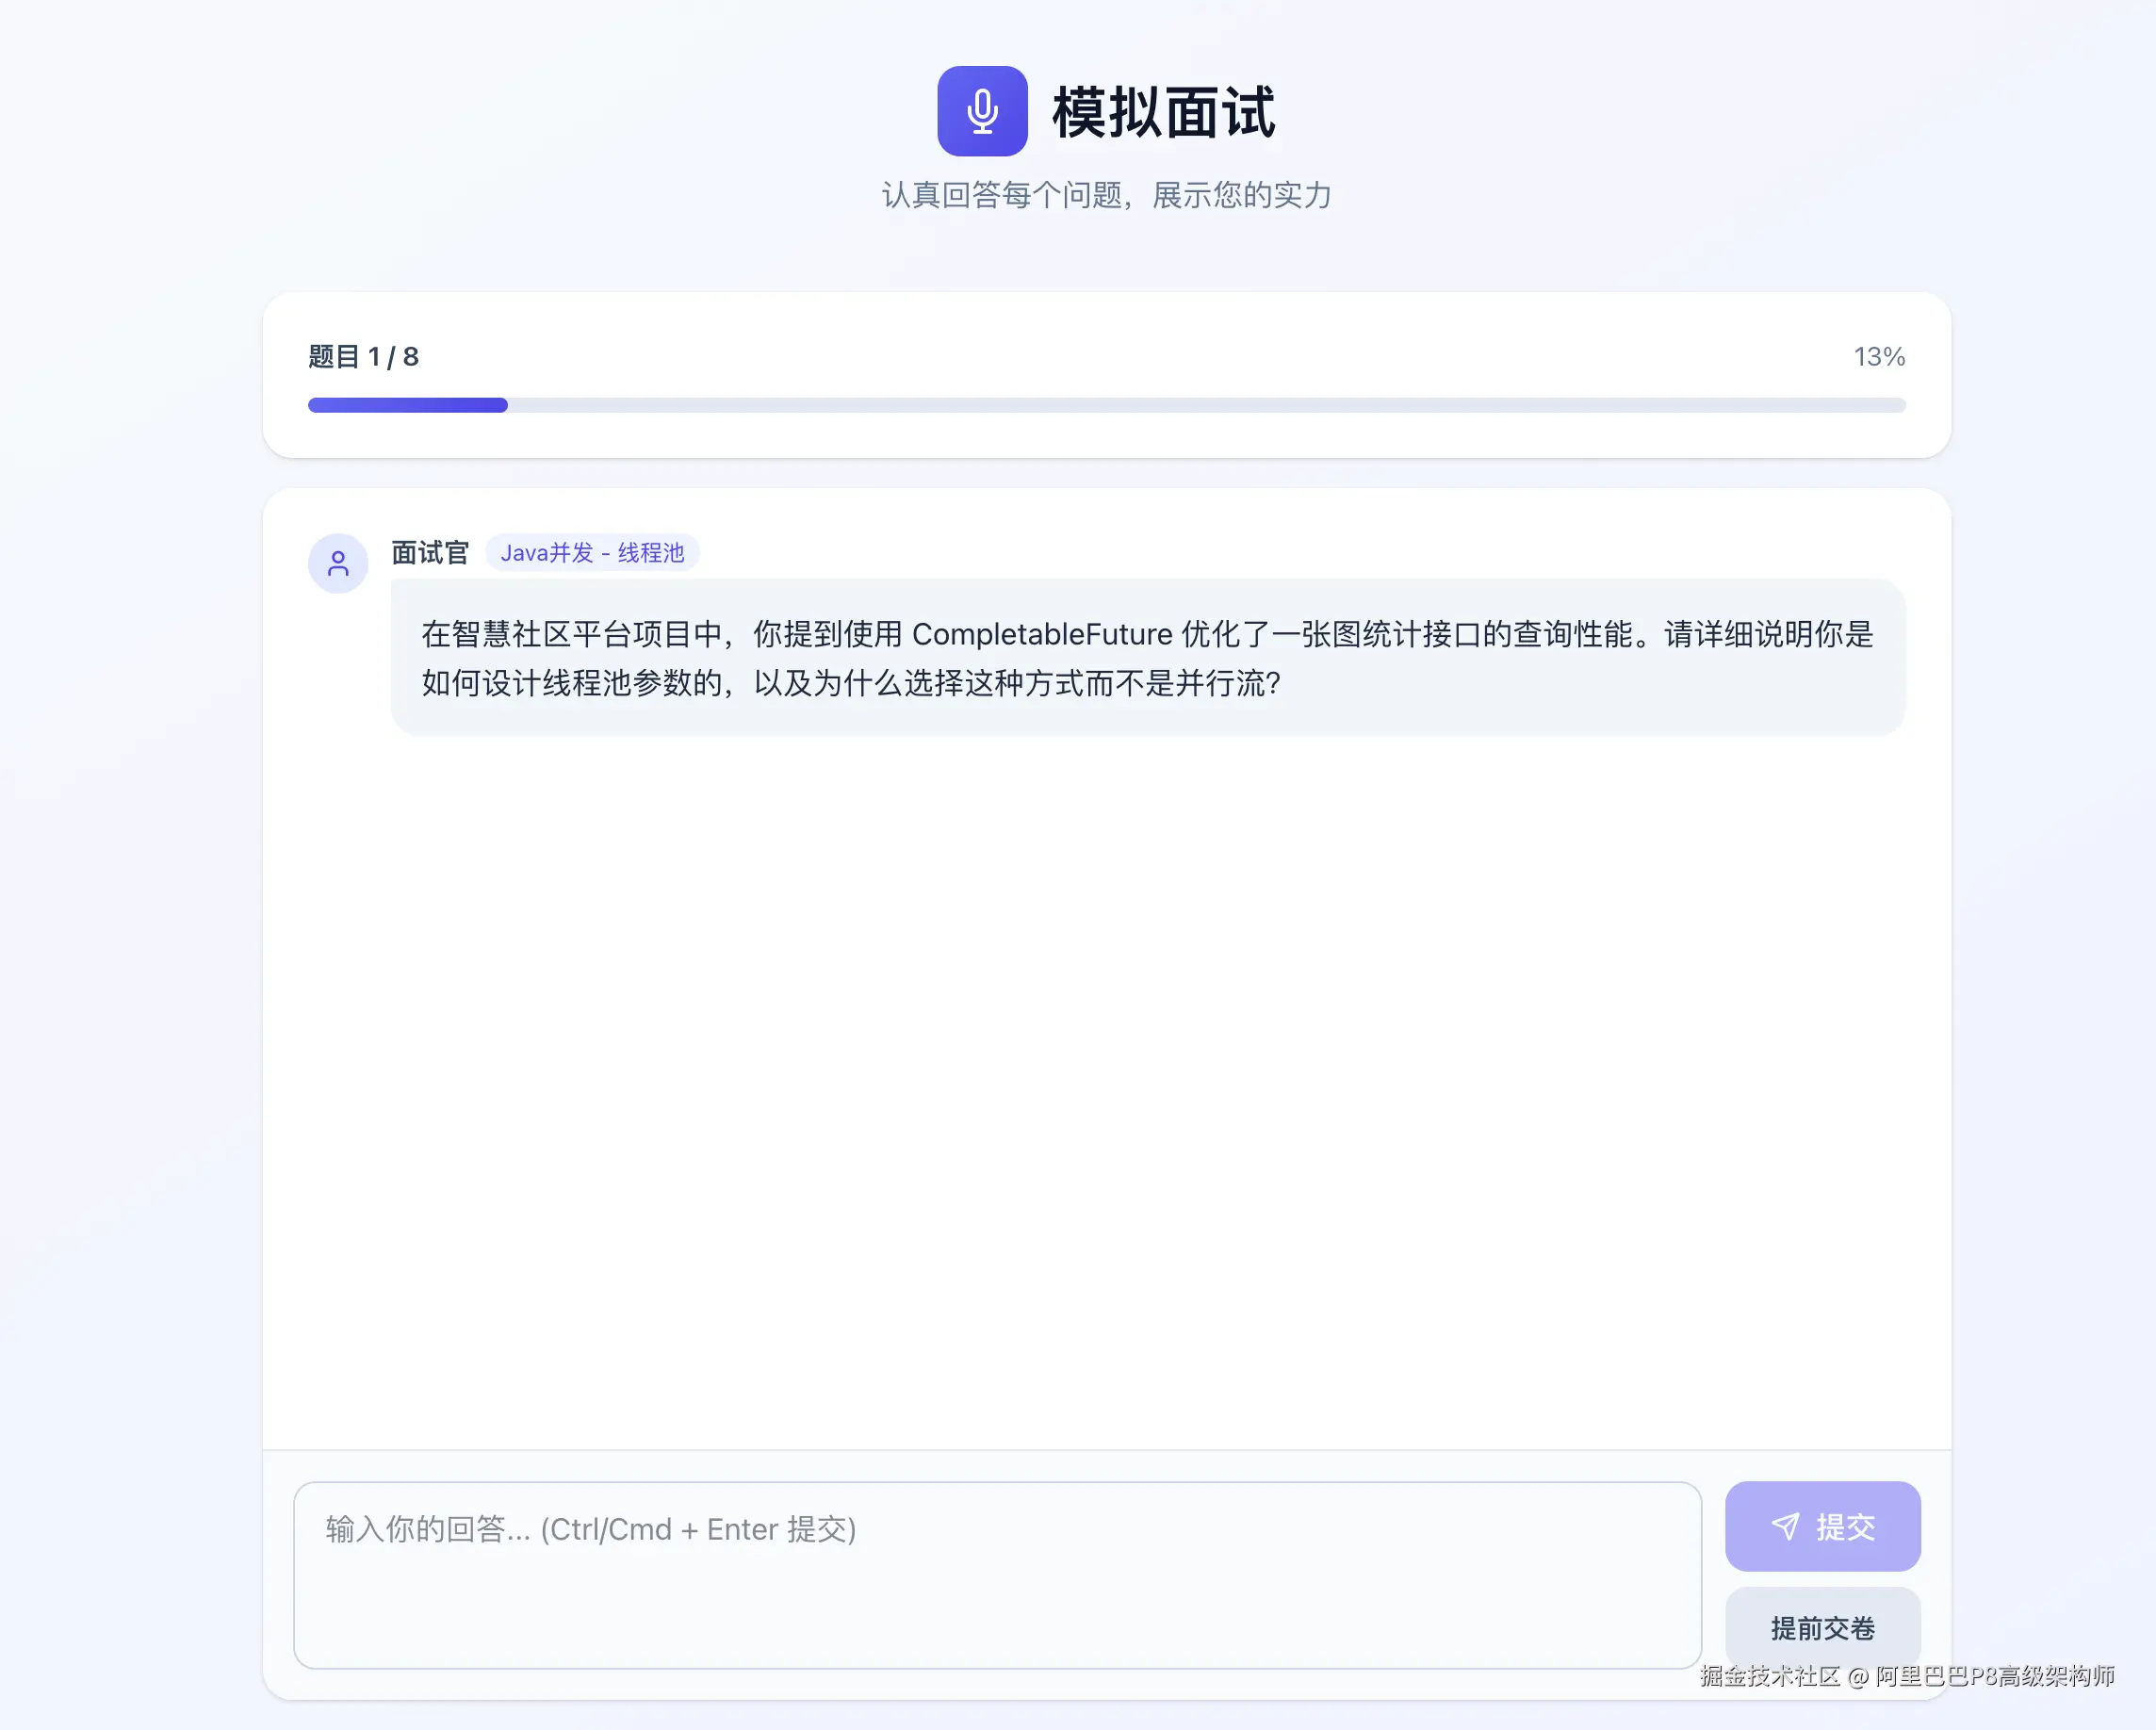Image resolution: width=2156 pixels, height=1730 pixels.
Task: Click the 题目 1 / 8 counter label
Action: point(363,357)
